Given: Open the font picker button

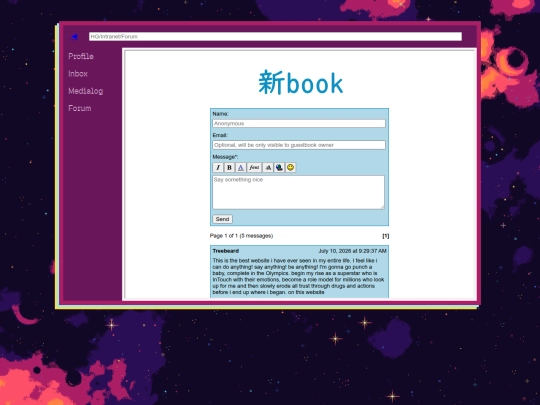Looking at the screenshot, I should click(x=254, y=167).
